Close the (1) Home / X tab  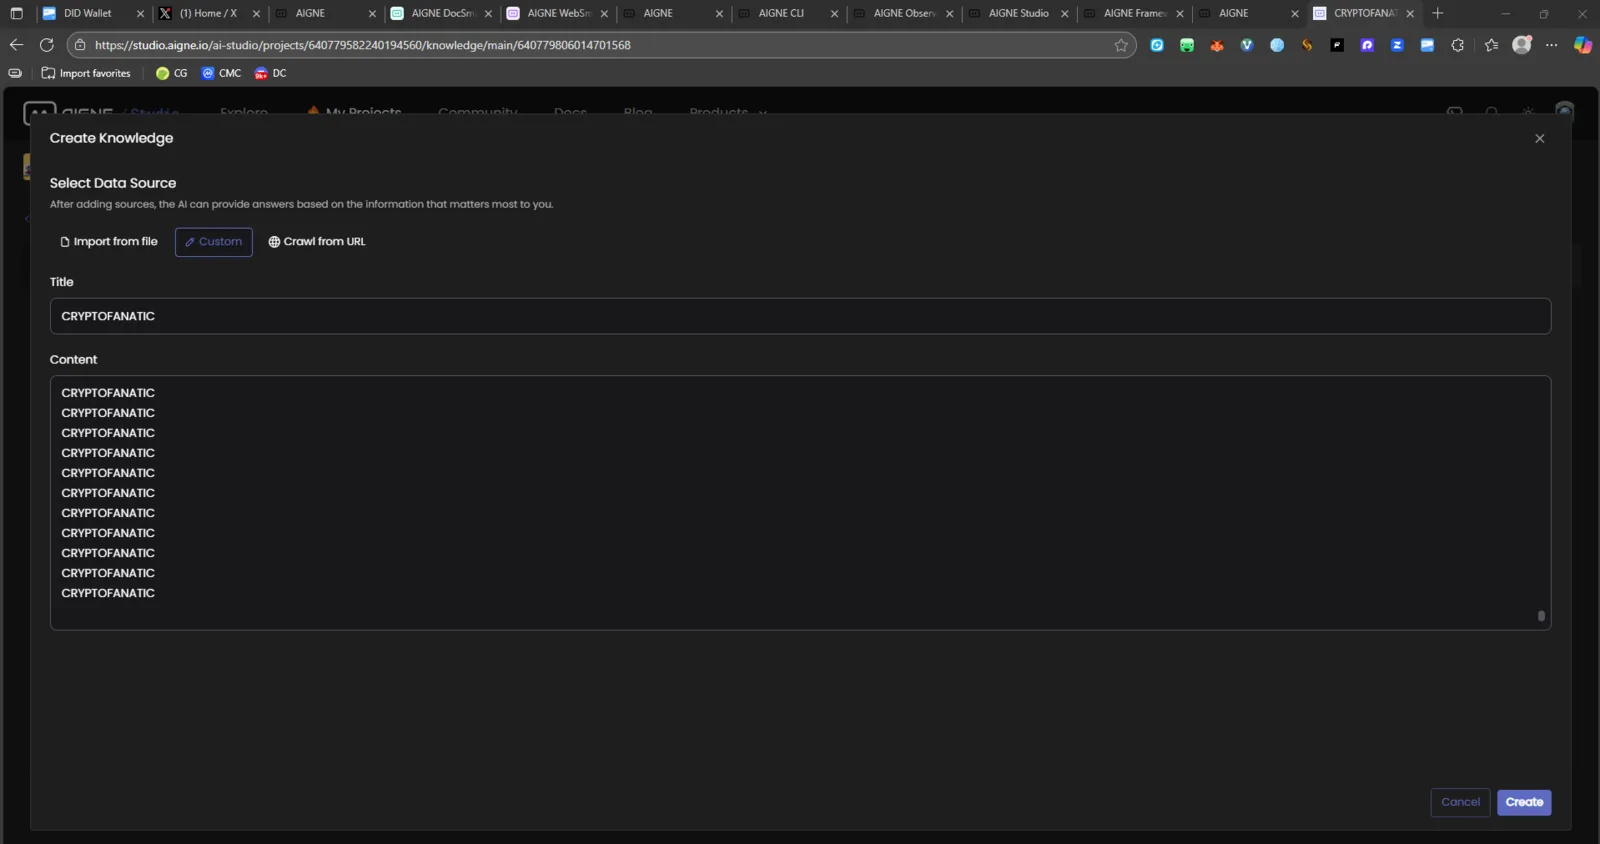coord(256,14)
